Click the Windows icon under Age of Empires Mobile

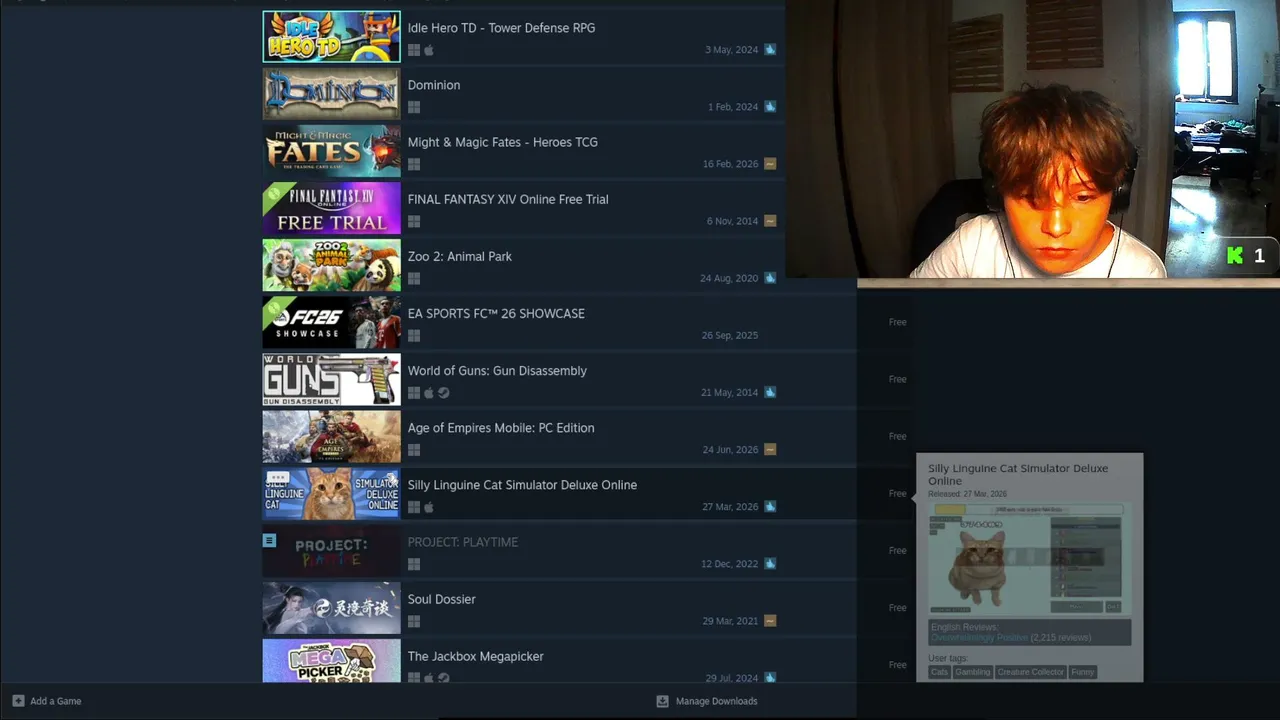(x=414, y=450)
